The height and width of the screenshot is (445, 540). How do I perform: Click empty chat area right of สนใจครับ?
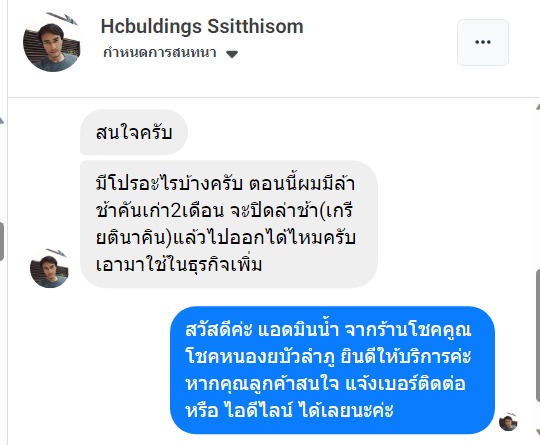(x=344, y=132)
